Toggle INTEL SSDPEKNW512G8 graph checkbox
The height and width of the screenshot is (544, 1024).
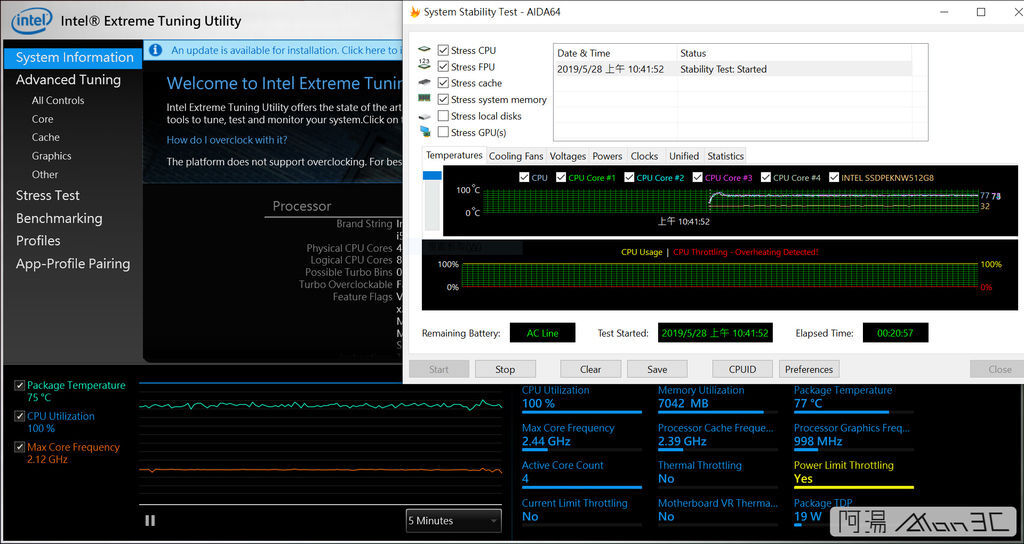[834, 177]
